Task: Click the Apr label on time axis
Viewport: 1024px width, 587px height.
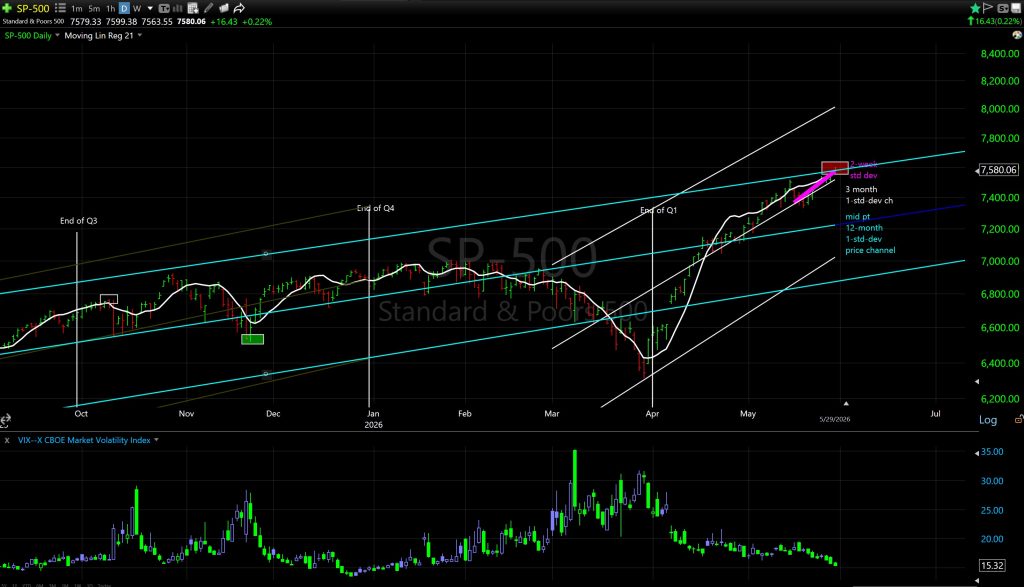Action: tap(652, 413)
